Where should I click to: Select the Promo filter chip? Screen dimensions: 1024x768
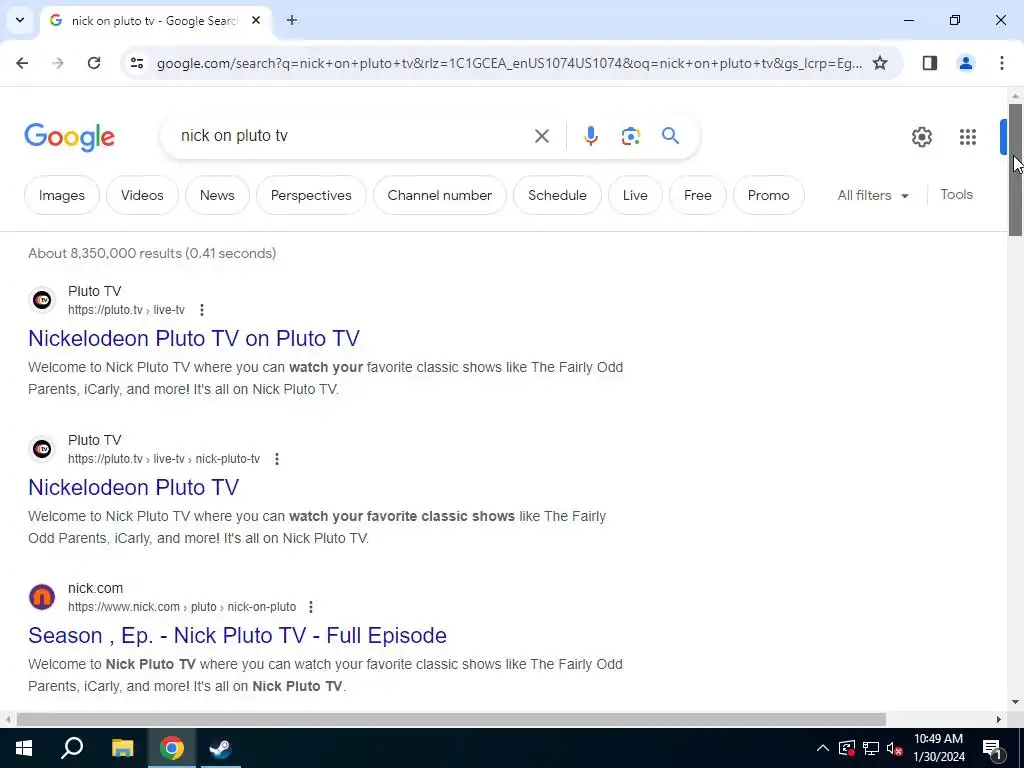click(769, 195)
